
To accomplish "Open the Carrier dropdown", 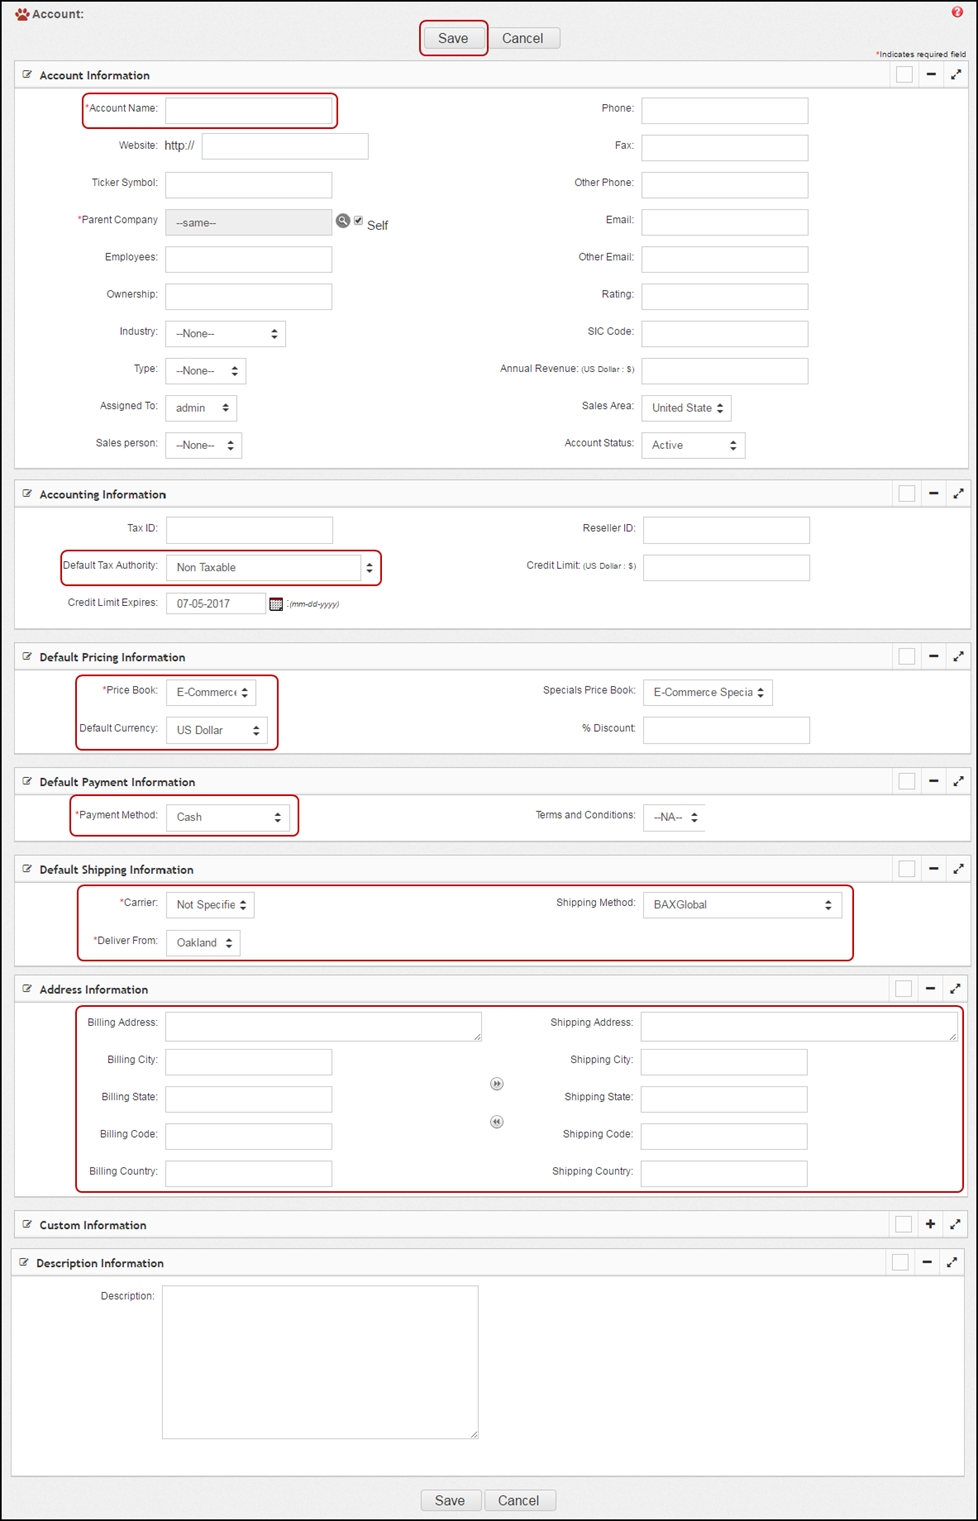I will click(x=210, y=905).
